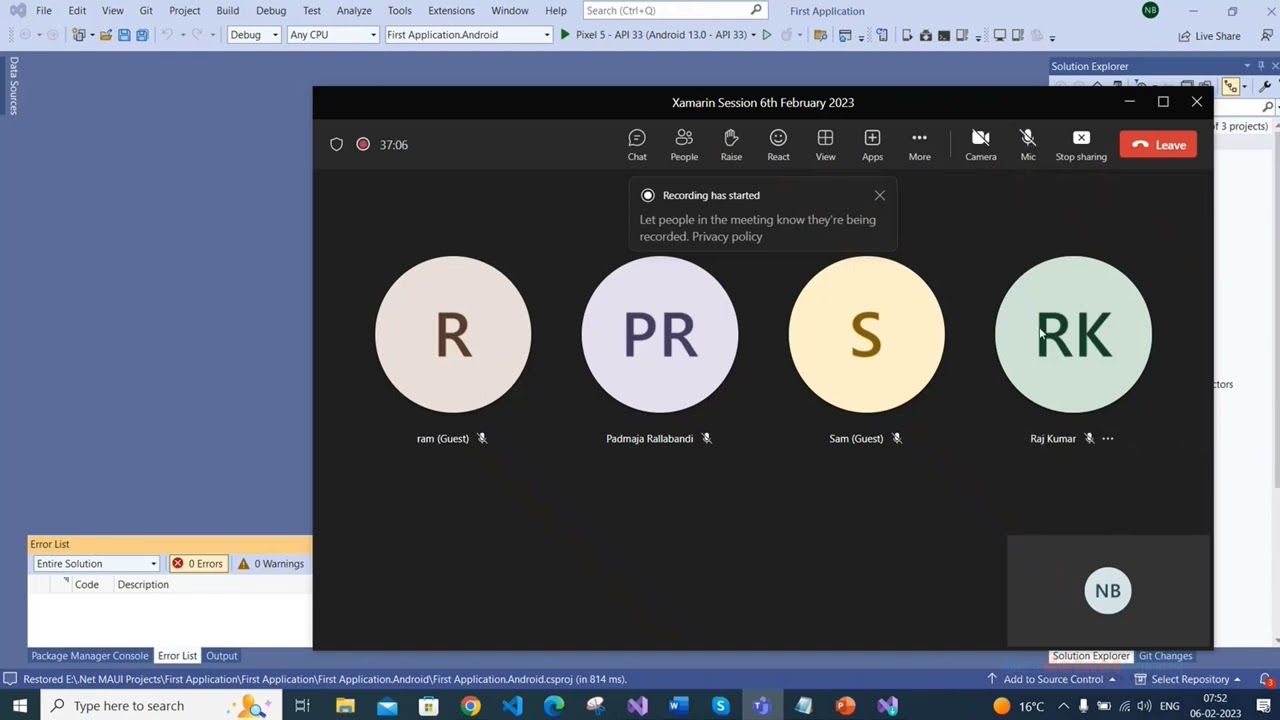Toggle the Mic in Teams meeting
1280x720 pixels.
point(1028,145)
